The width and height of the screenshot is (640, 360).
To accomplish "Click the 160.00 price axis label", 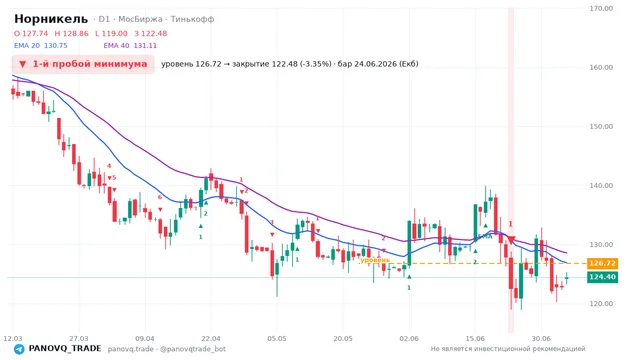I will (x=601, y=67).
